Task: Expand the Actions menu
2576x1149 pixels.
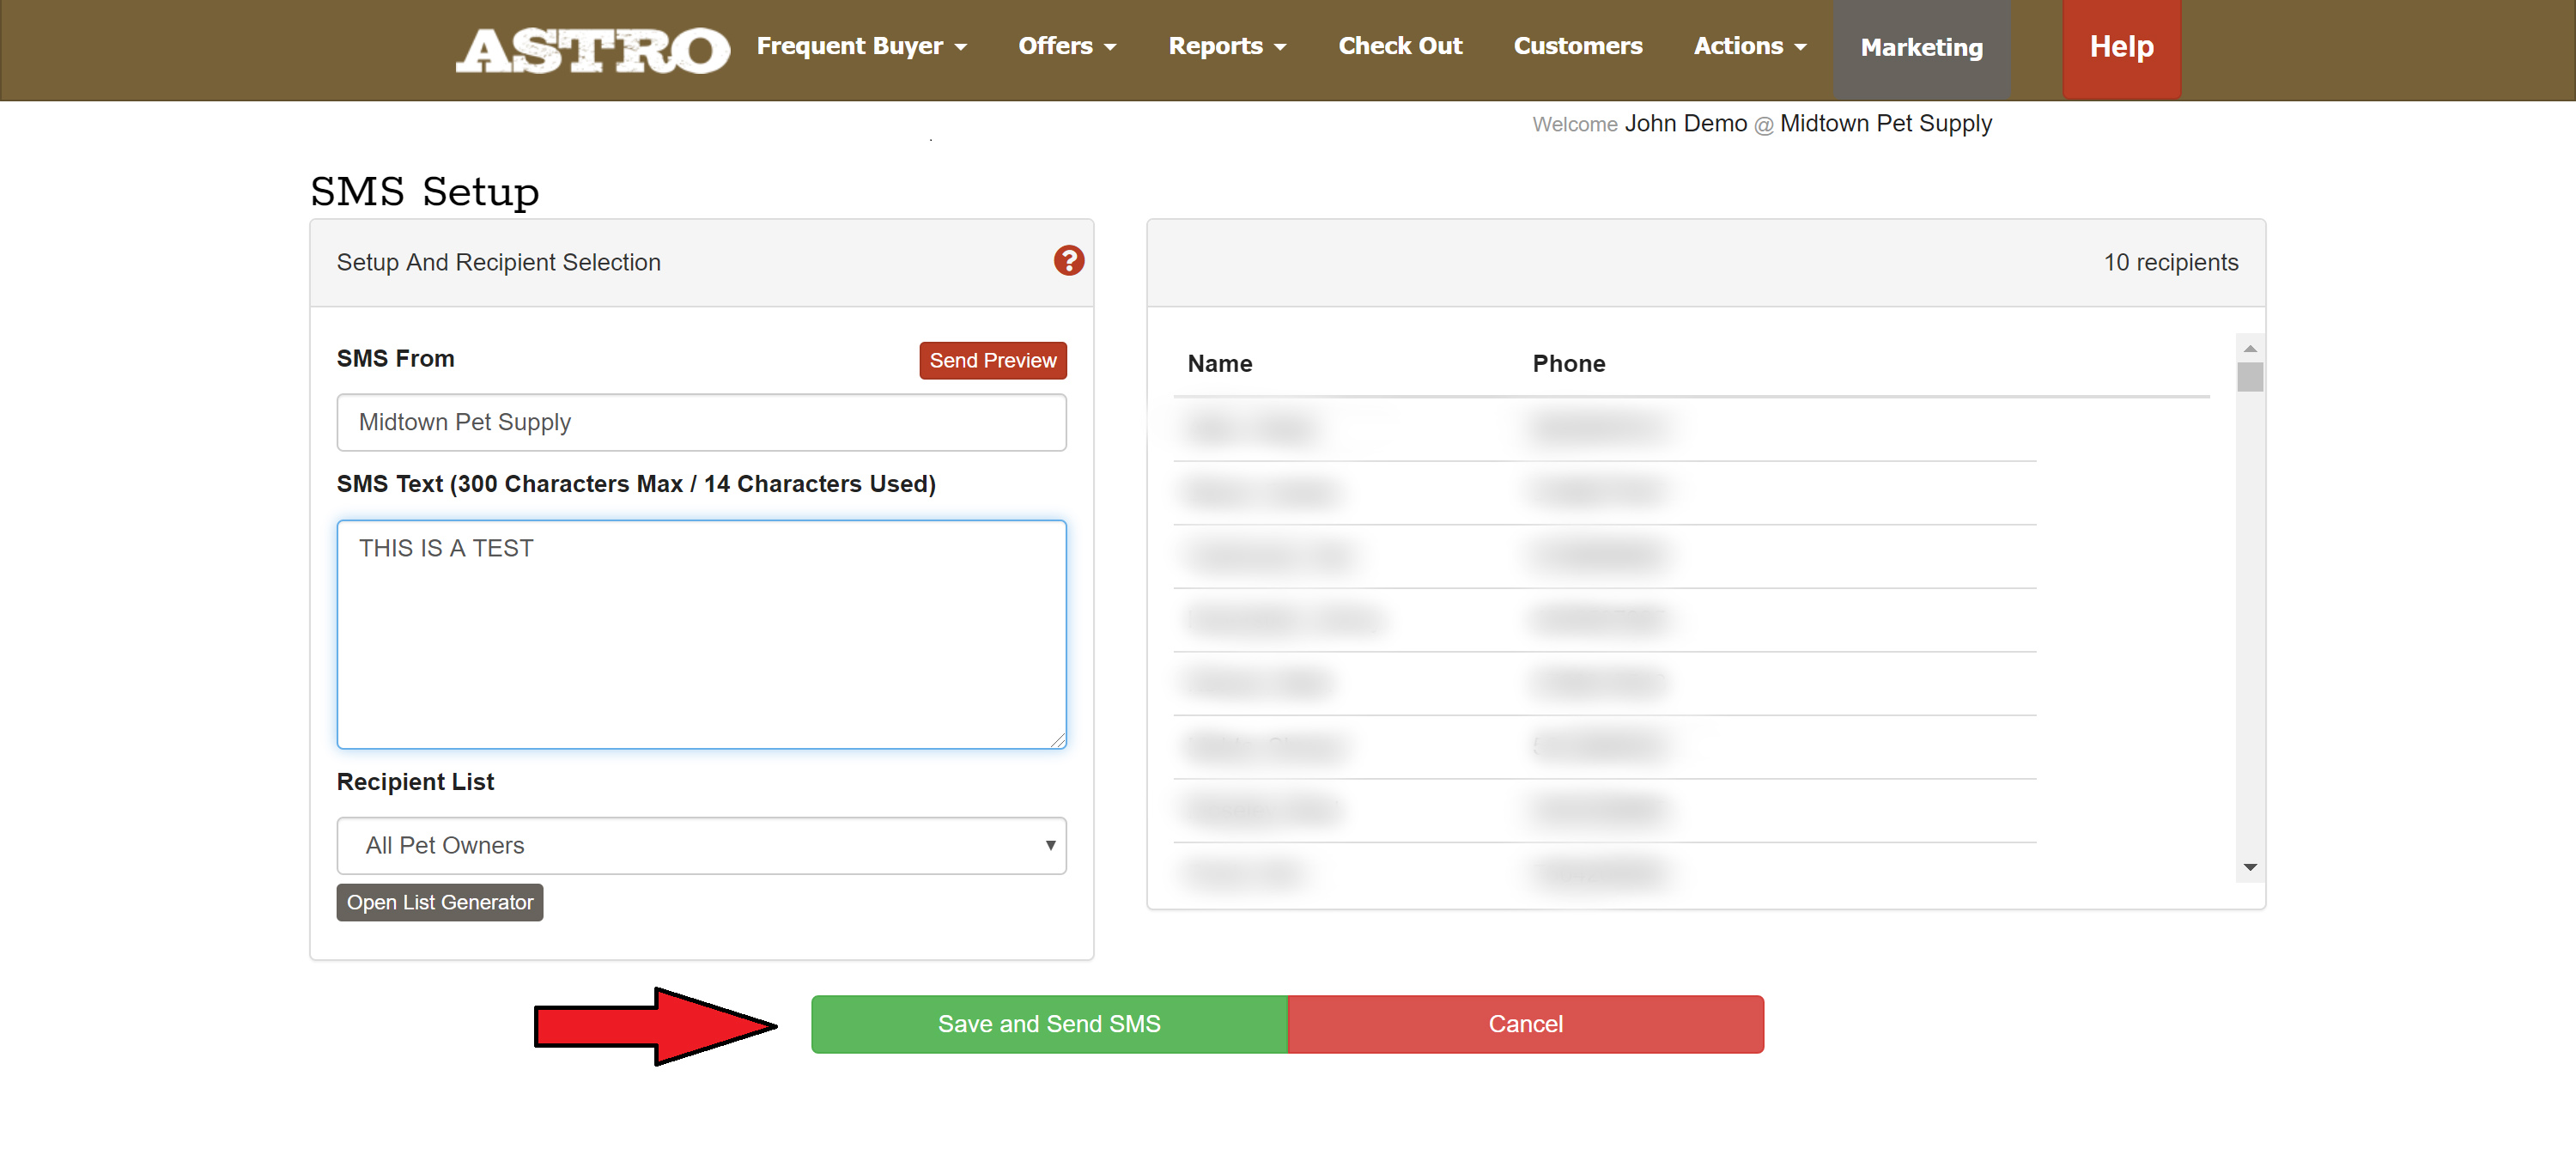Action: click(x=1749, y=46)
